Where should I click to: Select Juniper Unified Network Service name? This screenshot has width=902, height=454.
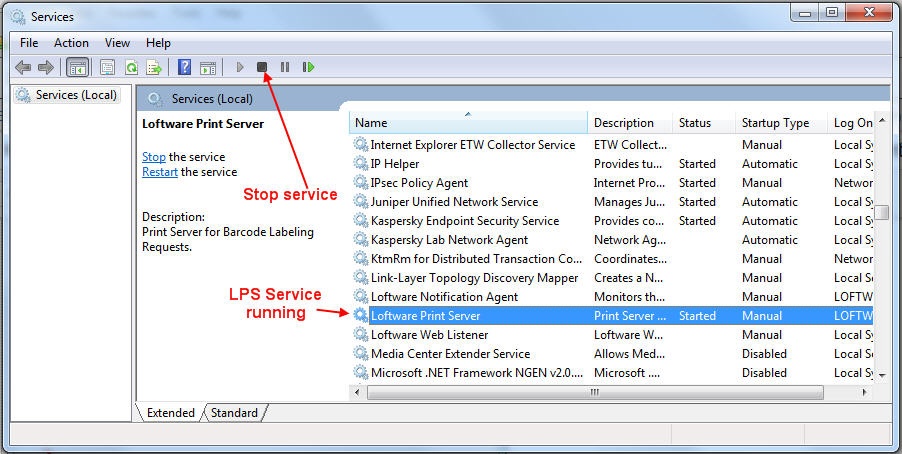coord(454,201)
